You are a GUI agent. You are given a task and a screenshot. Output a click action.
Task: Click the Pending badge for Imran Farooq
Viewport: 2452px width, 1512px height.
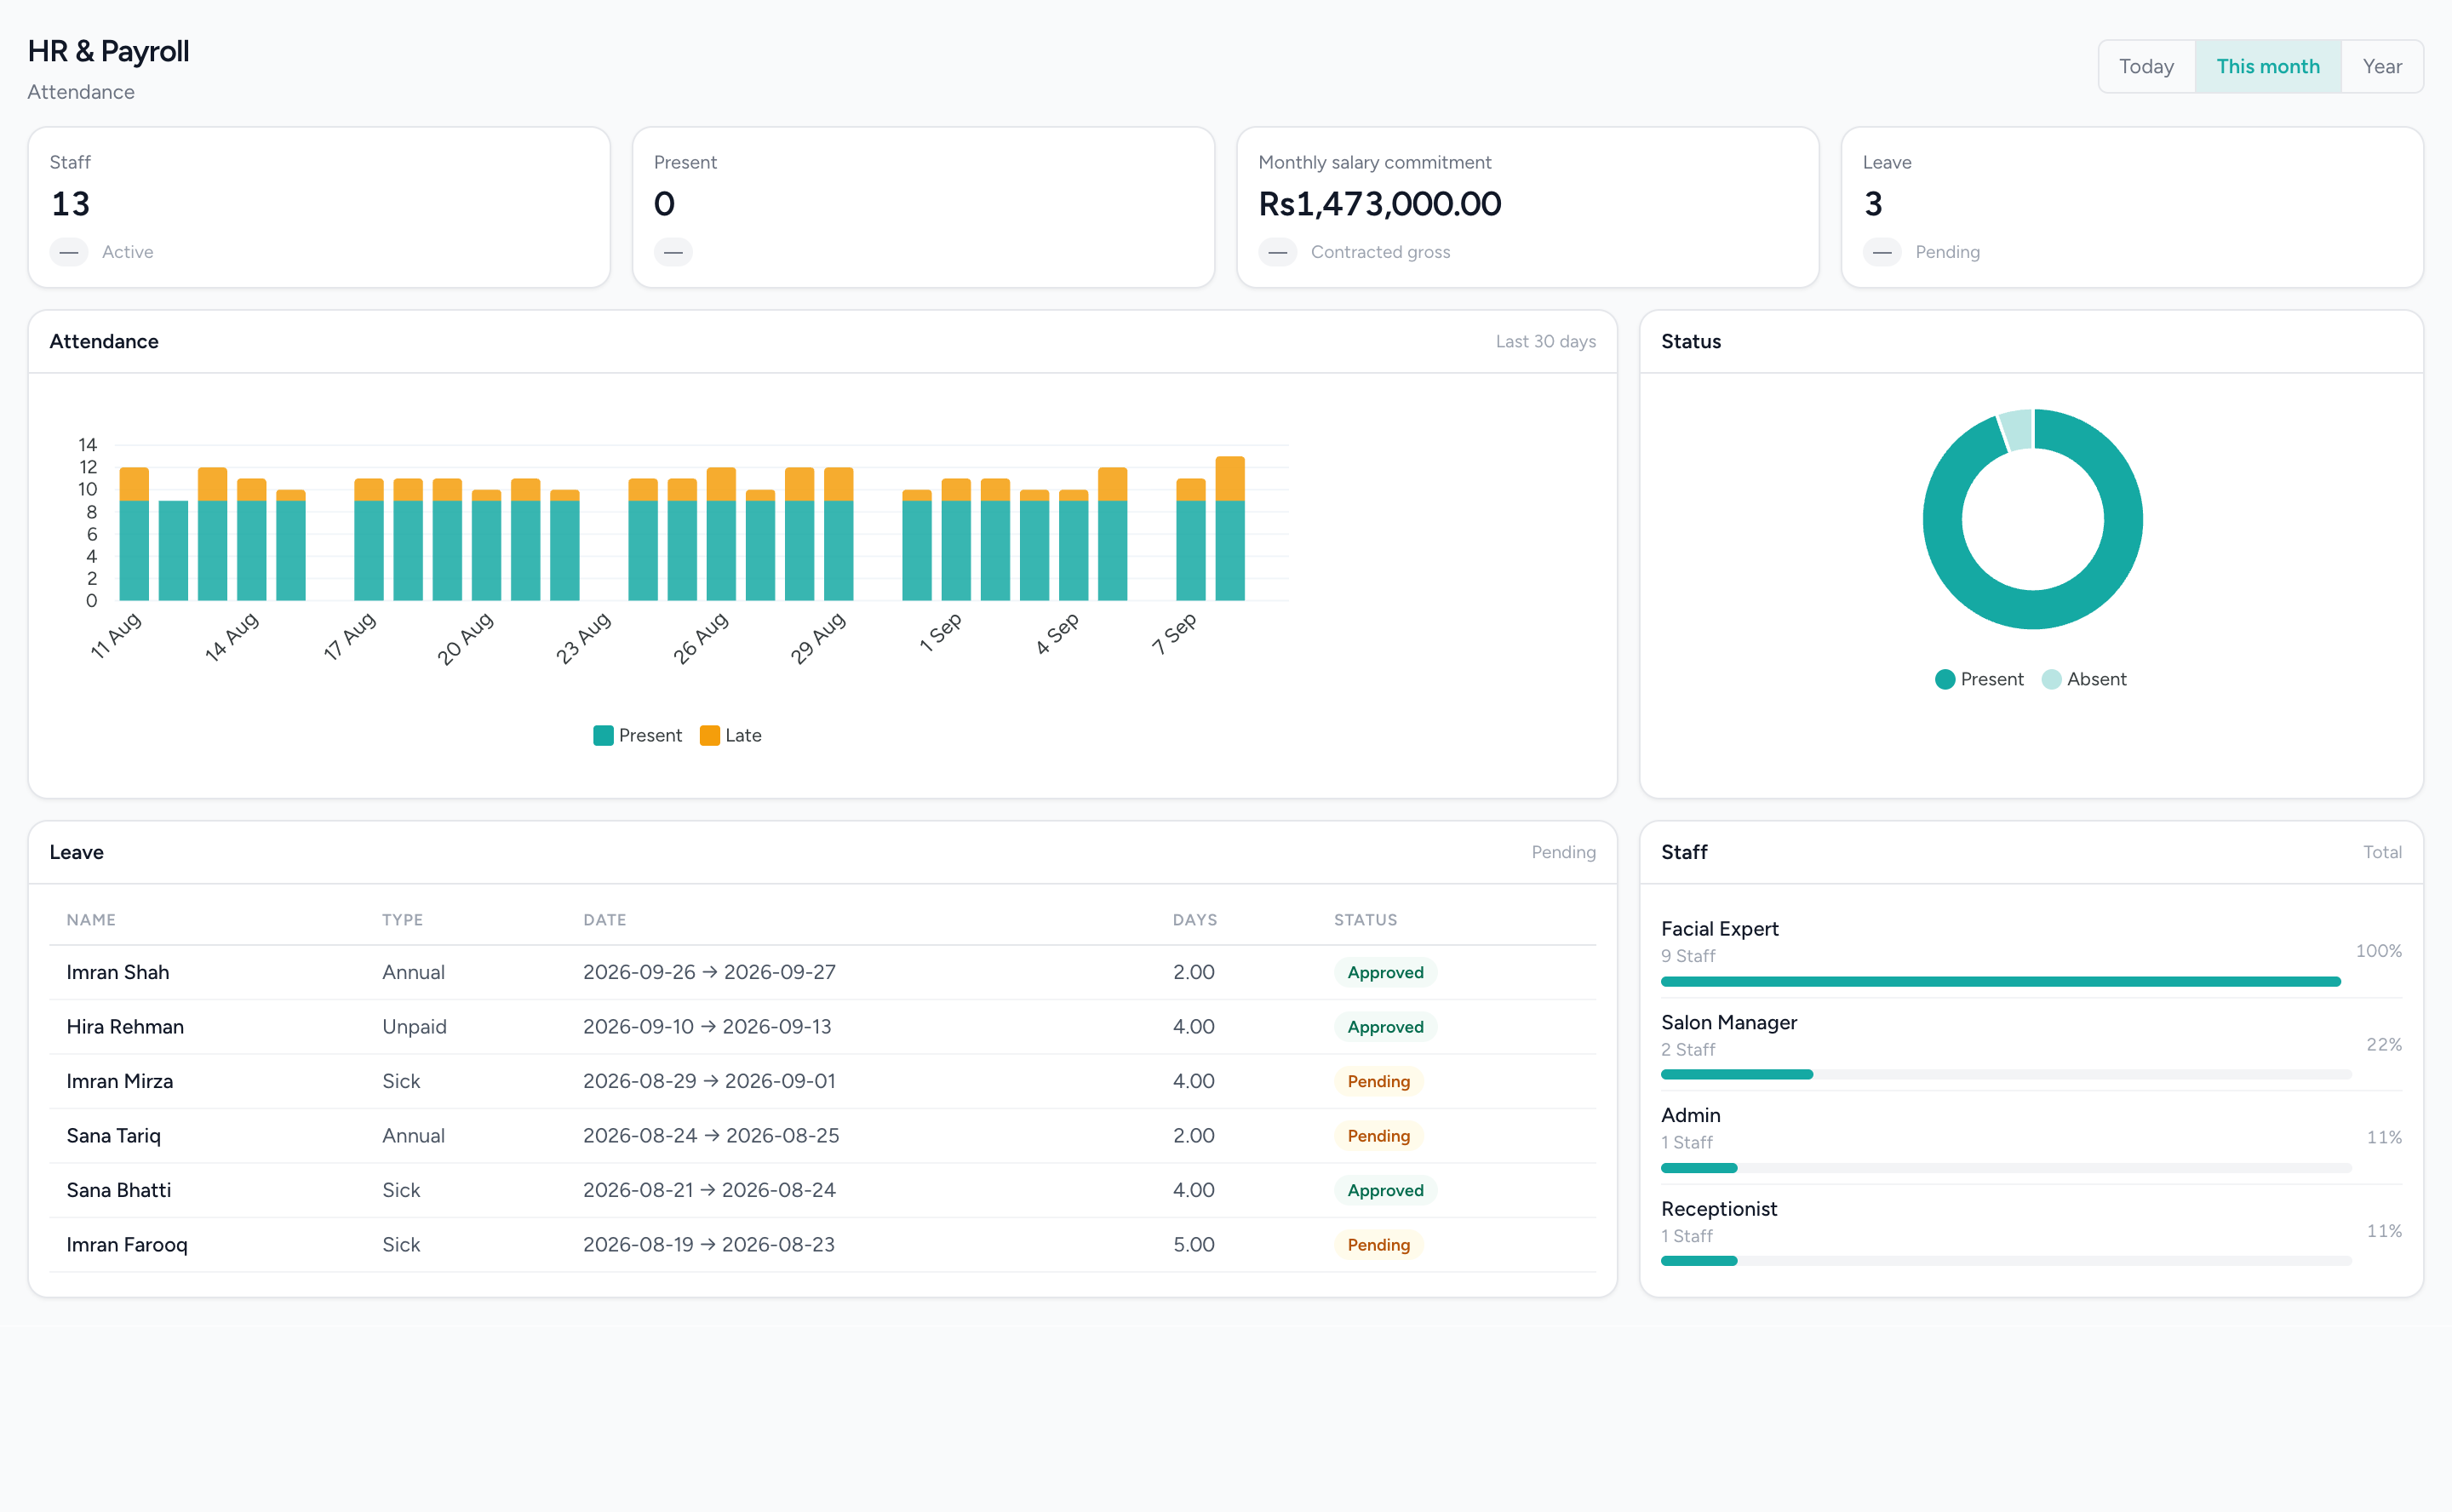(x=1378, y=1245)
